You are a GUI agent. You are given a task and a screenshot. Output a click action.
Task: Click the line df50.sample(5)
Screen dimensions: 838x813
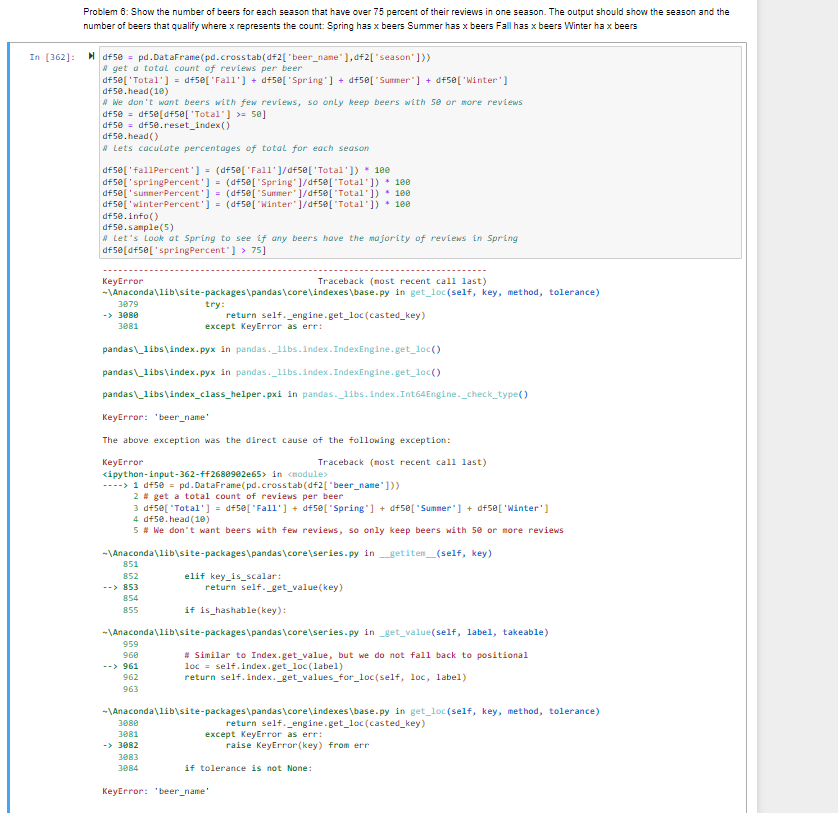pos(138,228)
